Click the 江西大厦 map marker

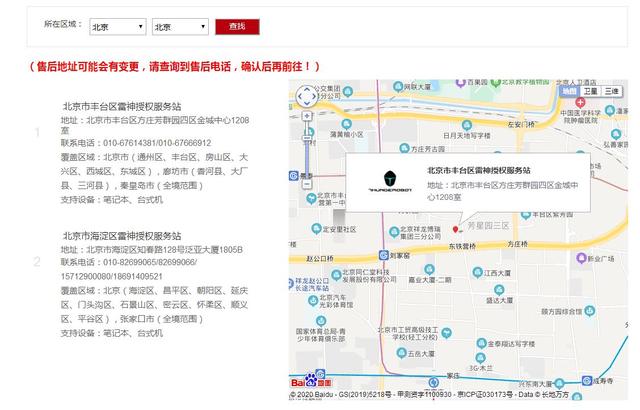[x=478, y=273]
